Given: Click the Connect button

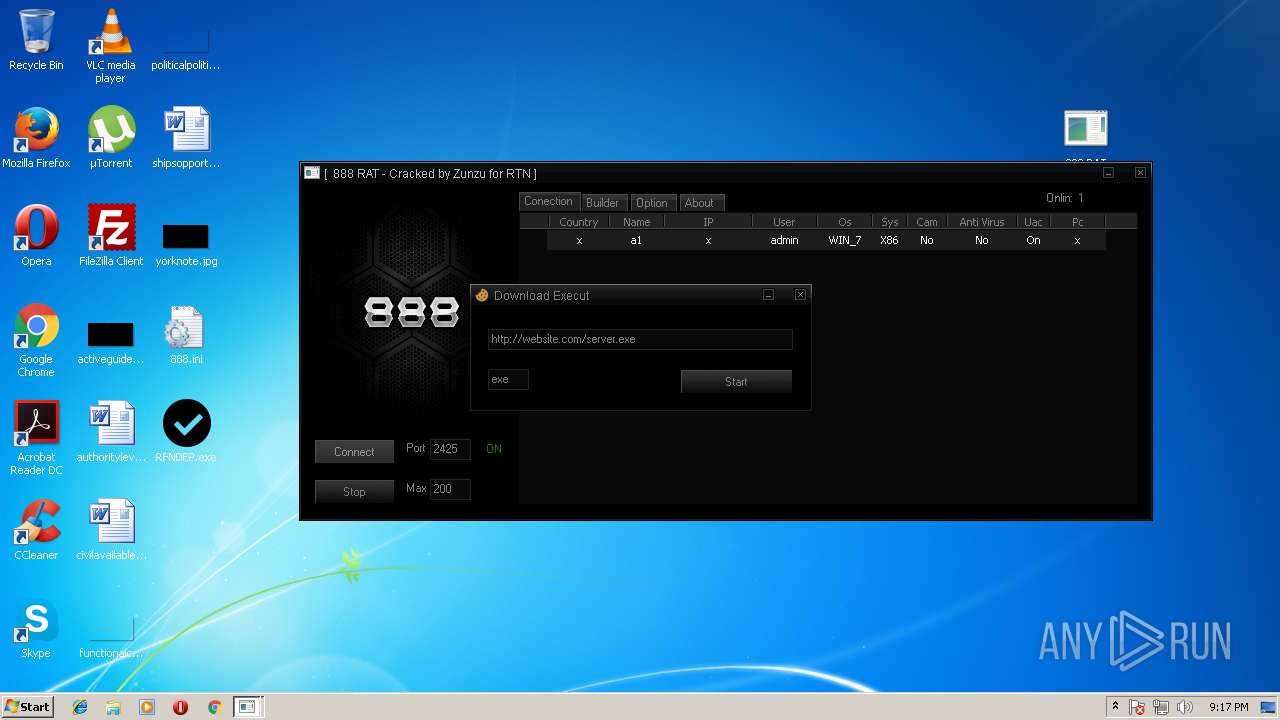Looking at the screenshot, I should click(x=354, y=452).
